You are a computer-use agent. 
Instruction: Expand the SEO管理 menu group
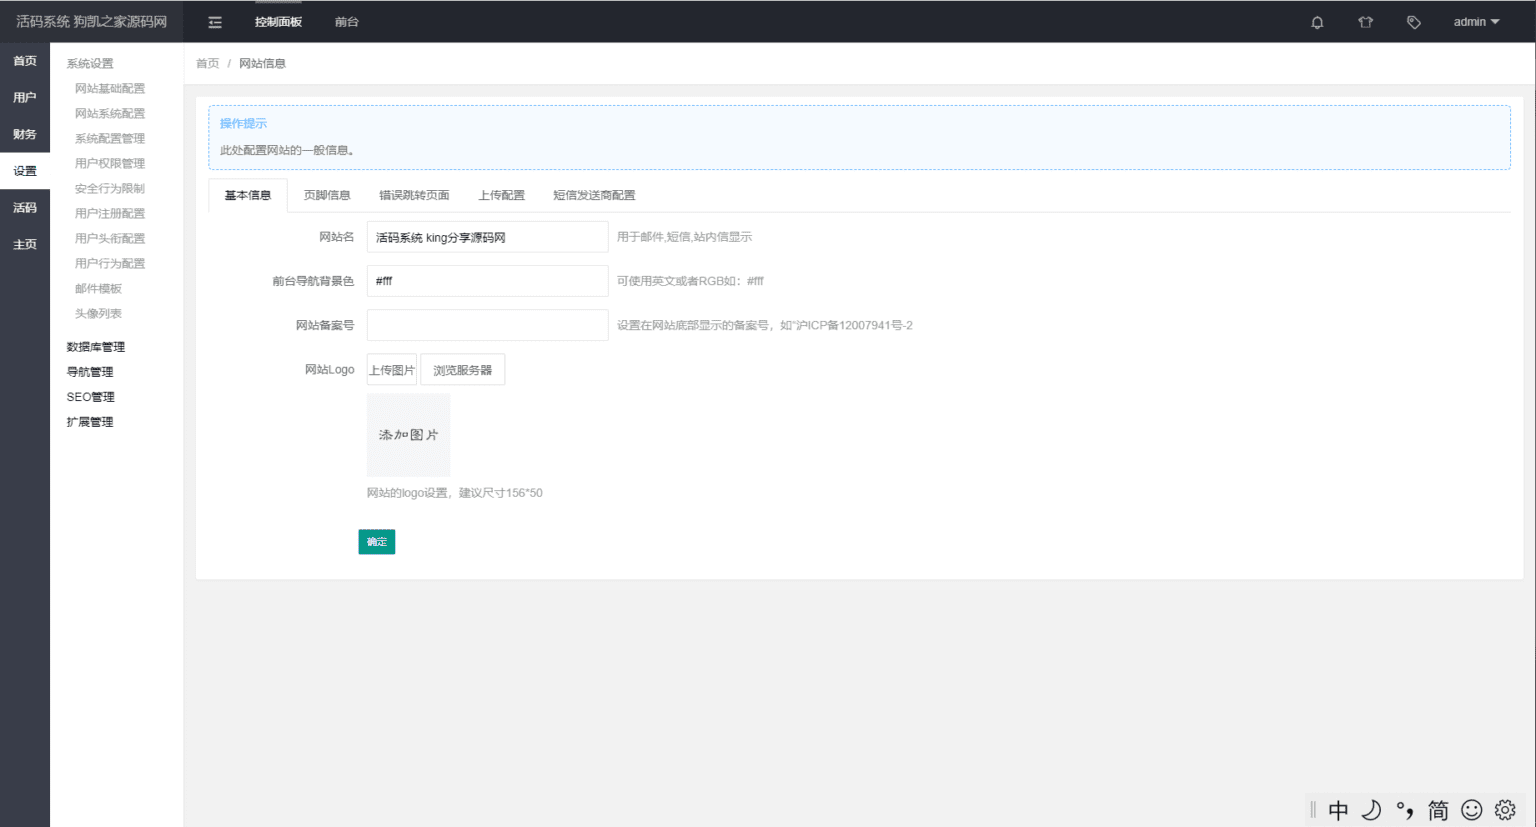[x=91, y=397]
